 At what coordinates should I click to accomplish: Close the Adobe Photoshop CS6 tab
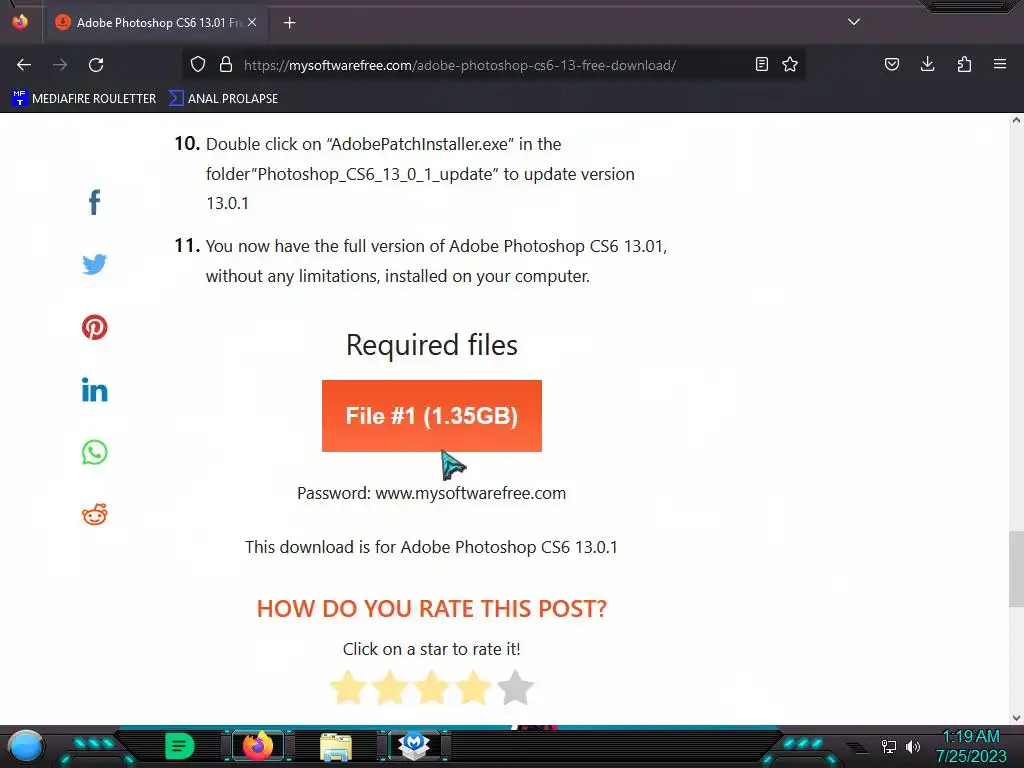click(x=252, y=22)
